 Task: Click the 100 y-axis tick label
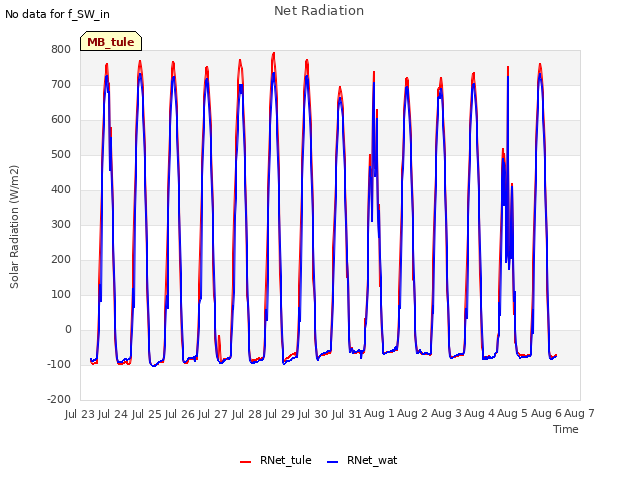[x=61, y=295]
